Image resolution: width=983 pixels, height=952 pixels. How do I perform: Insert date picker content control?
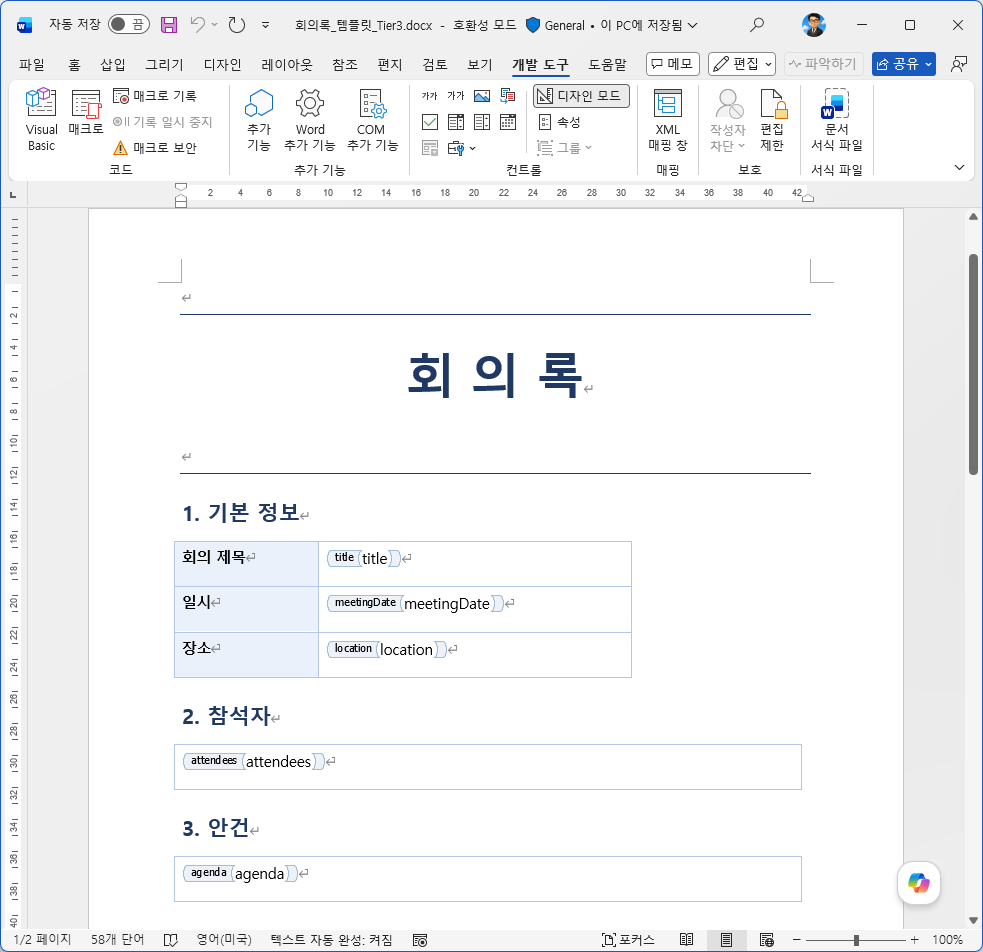[x=508, y=122]
